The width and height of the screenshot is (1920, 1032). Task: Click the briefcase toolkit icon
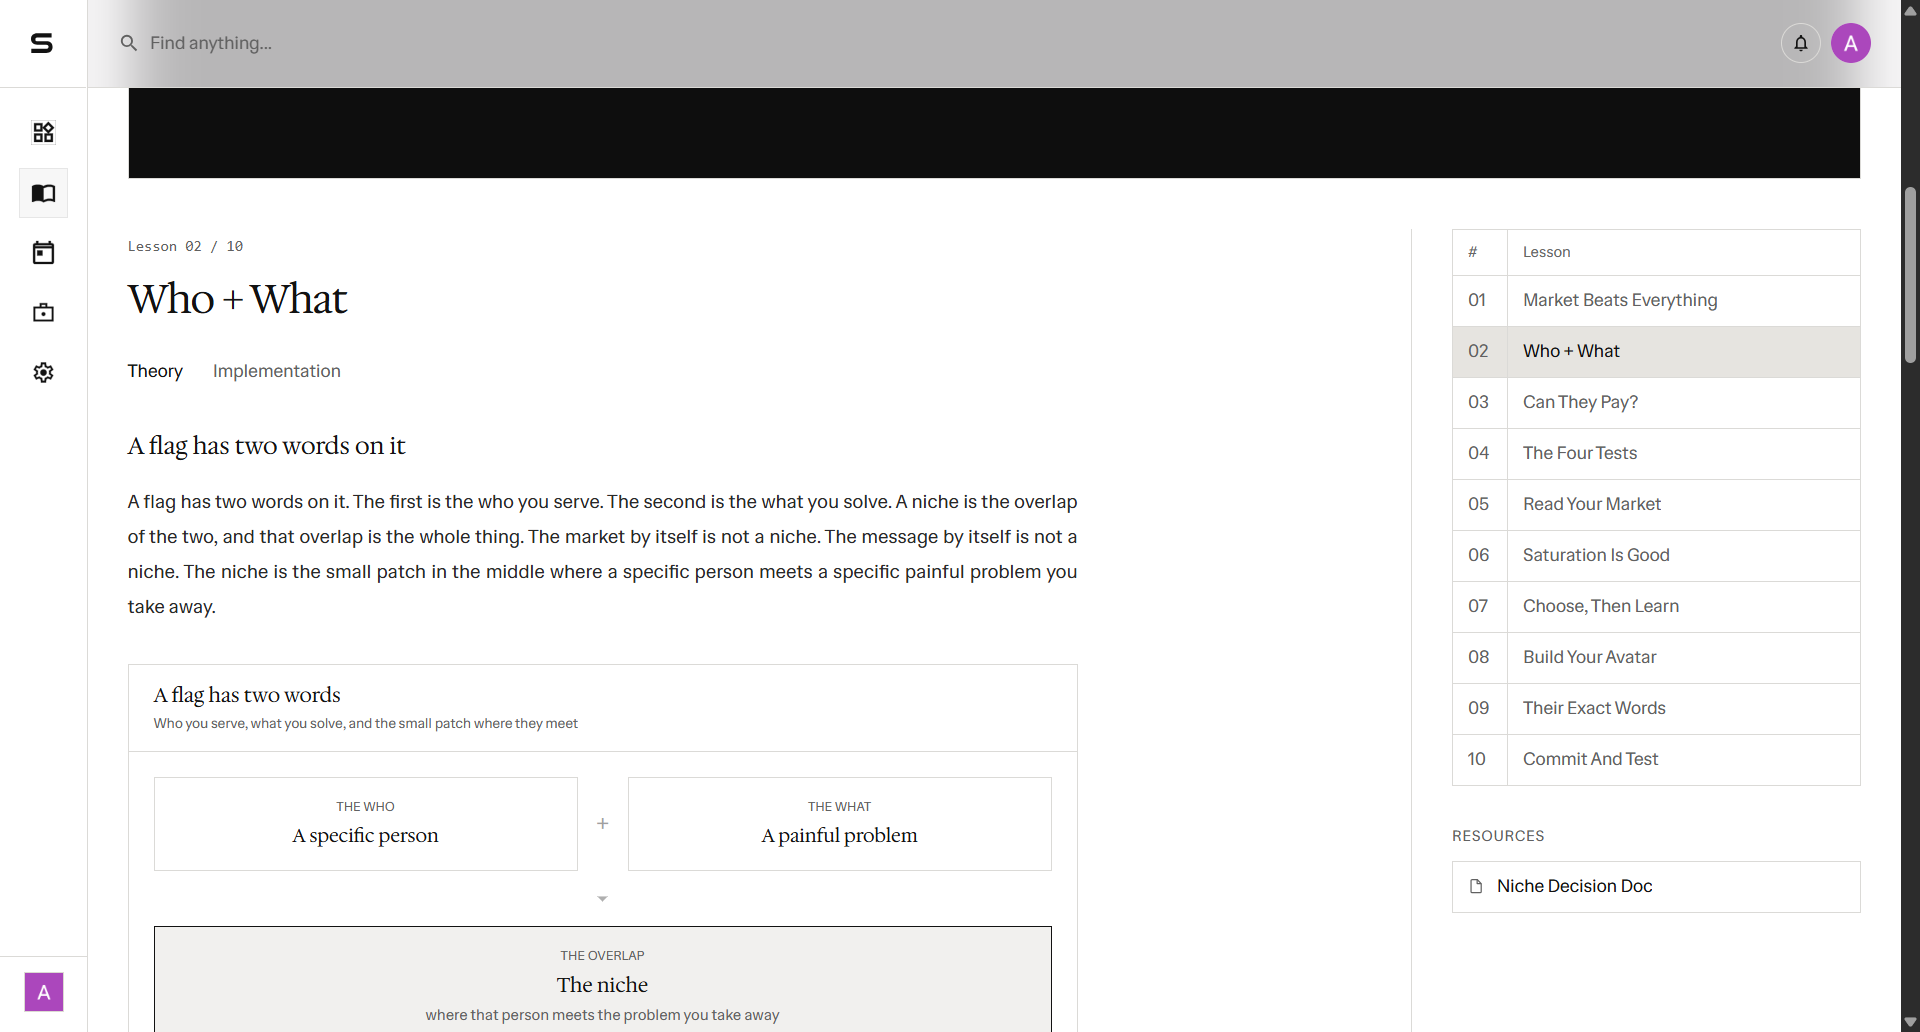point(43,313)
